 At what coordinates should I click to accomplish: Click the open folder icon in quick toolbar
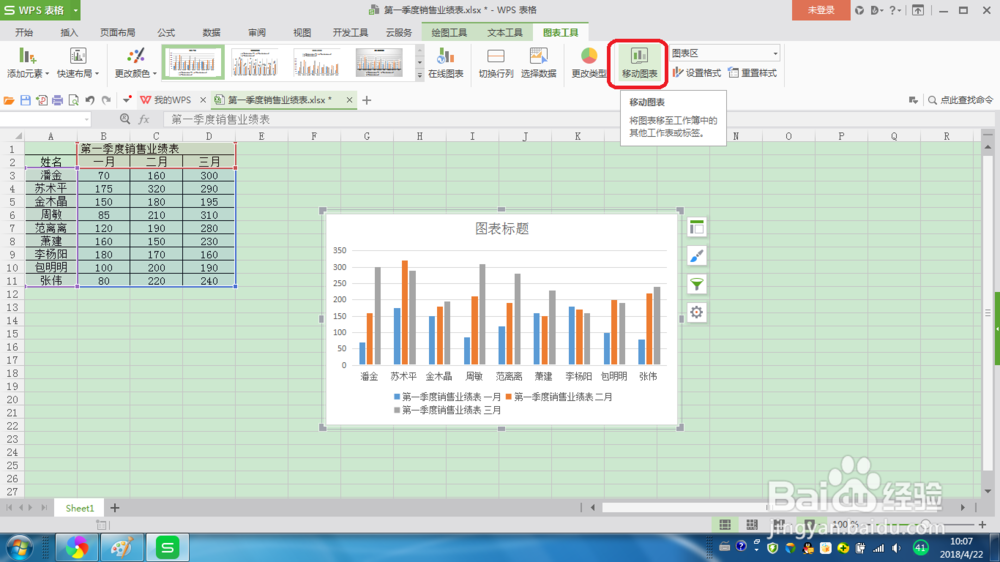[9, 100]
